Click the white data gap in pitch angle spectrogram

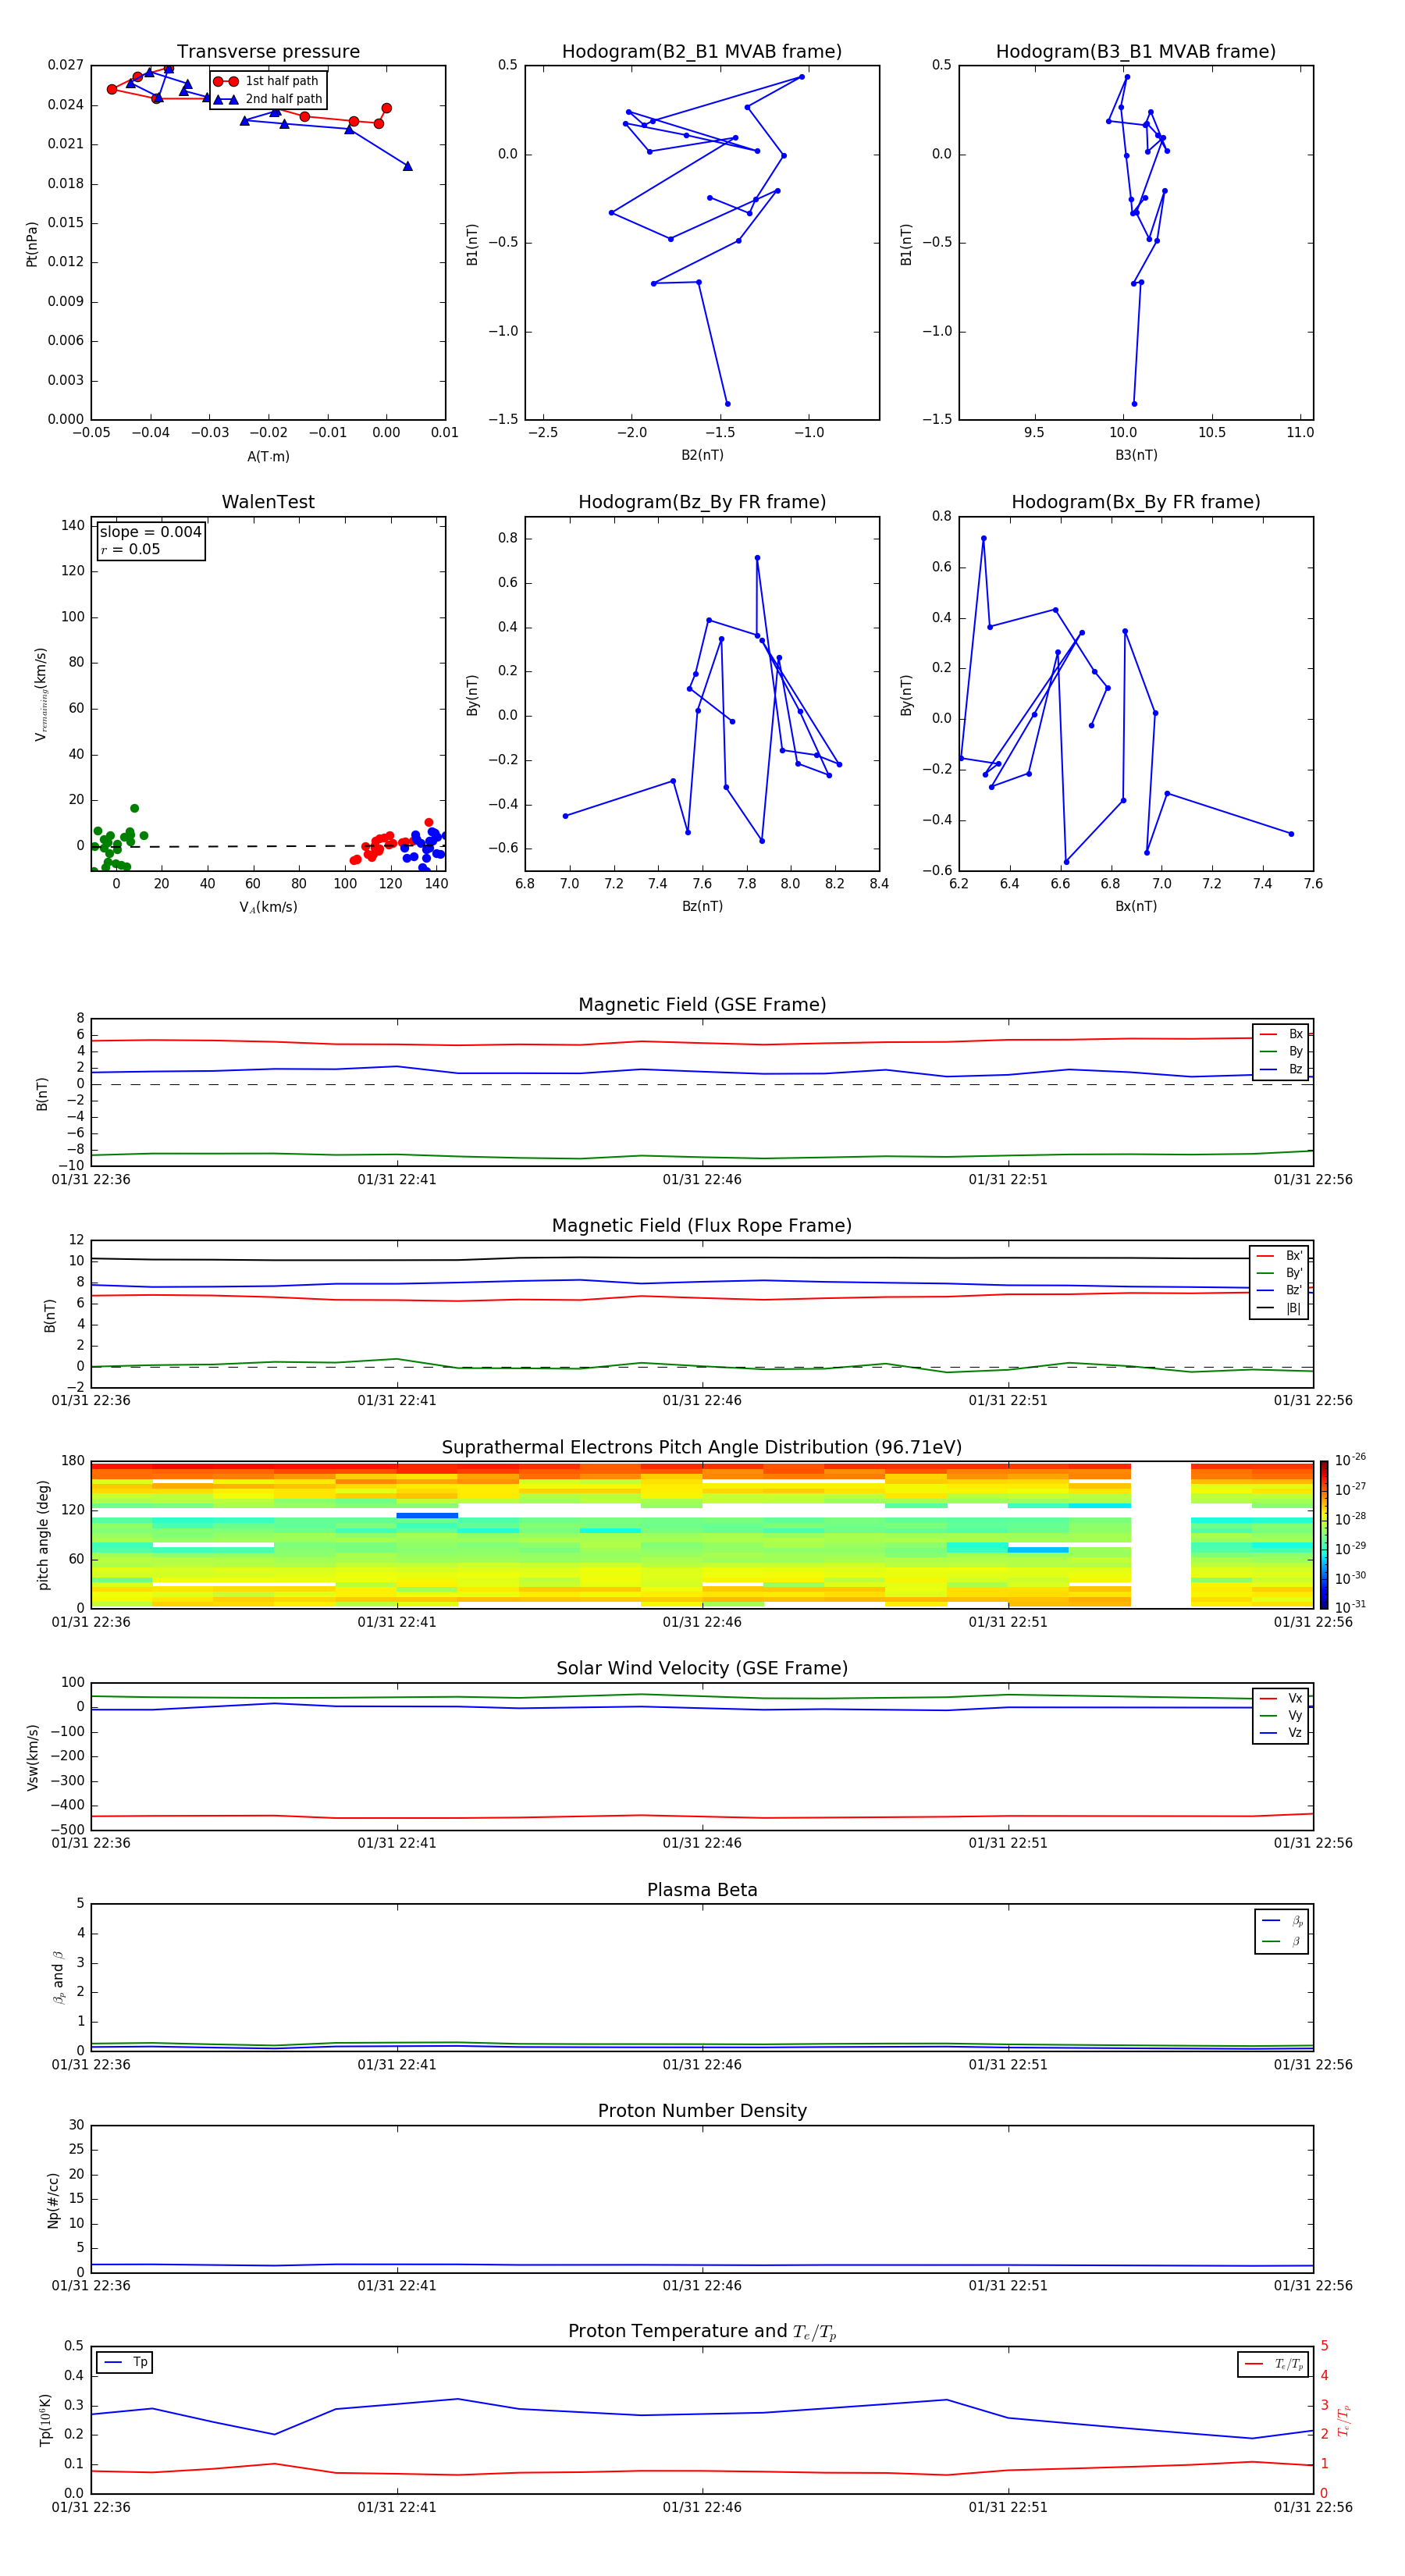[1161, 1535]
